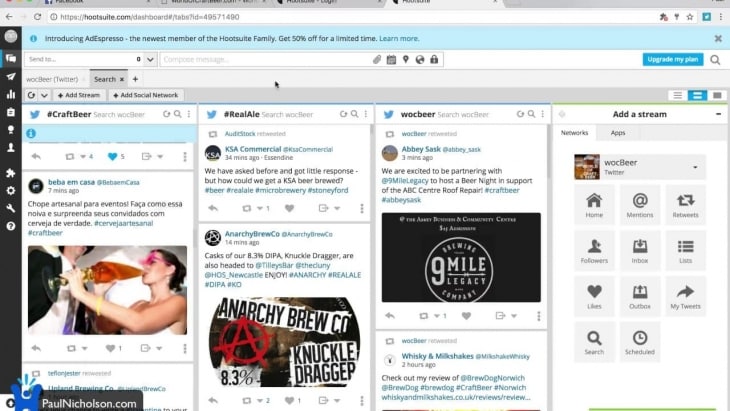
Task: Click the puzzle piece App Directory icon
Action: tap(11, 172)
